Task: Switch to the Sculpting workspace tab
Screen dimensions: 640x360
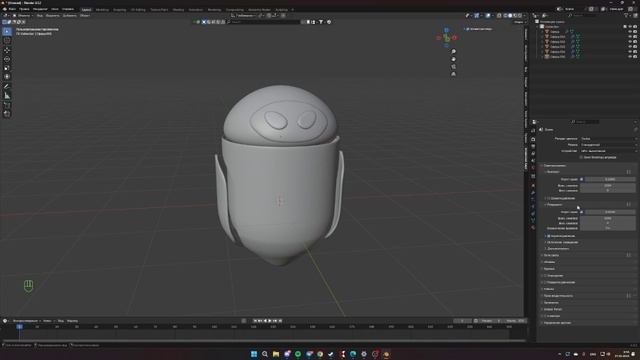Action: 120,9
